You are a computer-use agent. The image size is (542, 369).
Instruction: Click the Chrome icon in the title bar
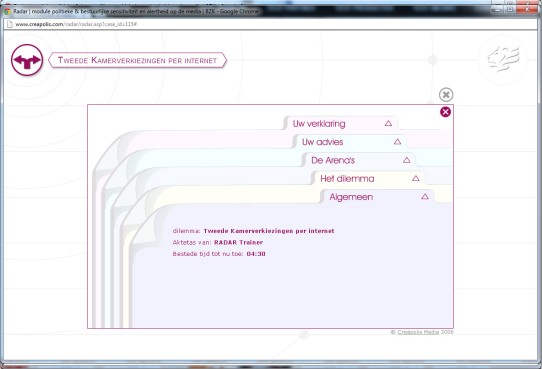[7, 11]
